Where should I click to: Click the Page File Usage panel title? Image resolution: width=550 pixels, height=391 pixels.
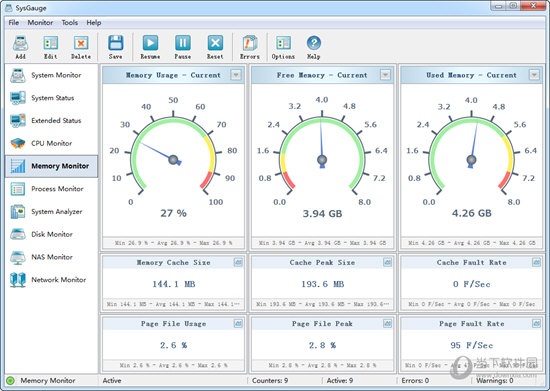pos(173,324)
